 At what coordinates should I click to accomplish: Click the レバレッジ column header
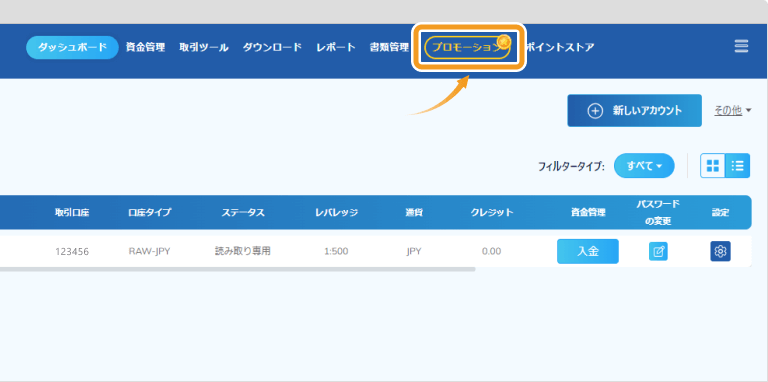click(x=336, y=213)
